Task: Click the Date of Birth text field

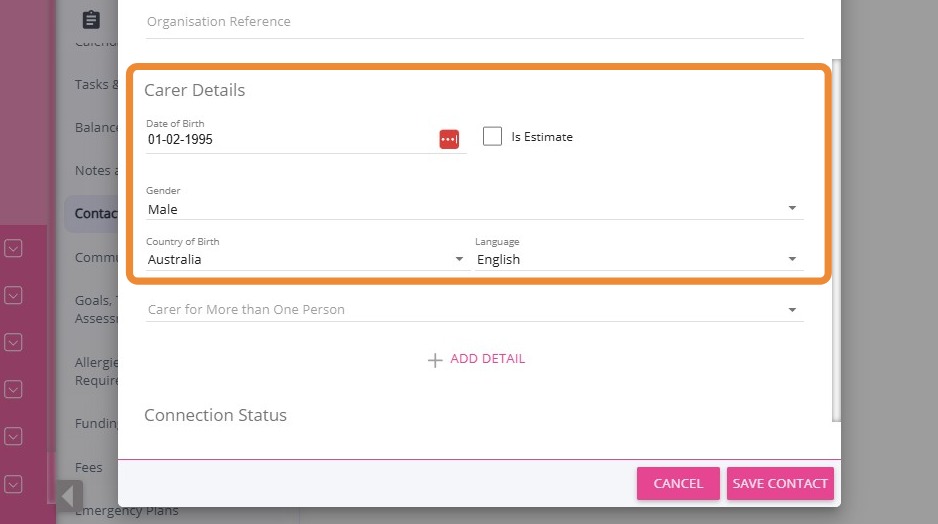Action: [x=290, y=140]
